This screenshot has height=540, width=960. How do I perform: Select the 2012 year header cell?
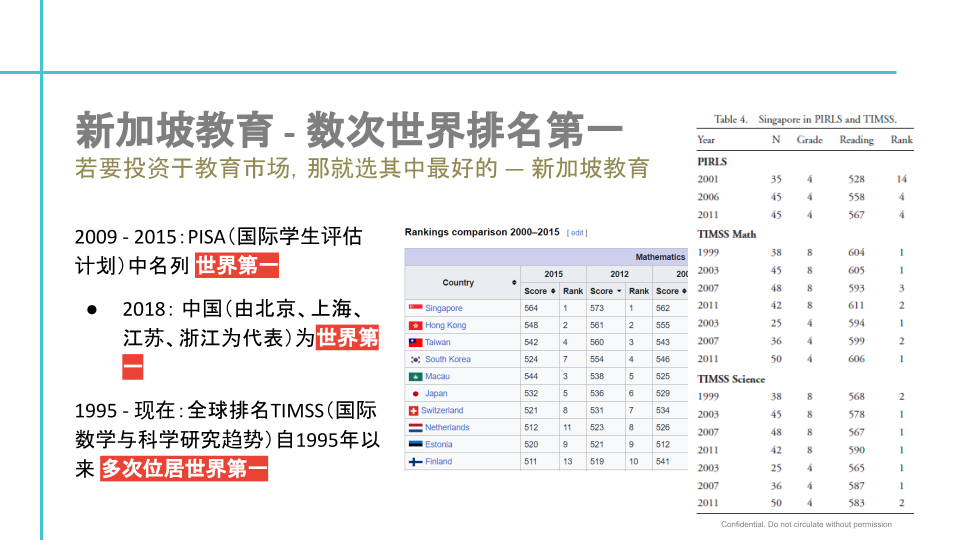coord(619,274)
